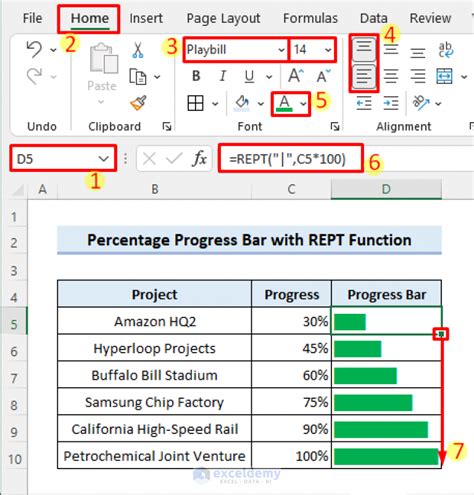Expand the Undo history dropdown arrow

[53, 50]
